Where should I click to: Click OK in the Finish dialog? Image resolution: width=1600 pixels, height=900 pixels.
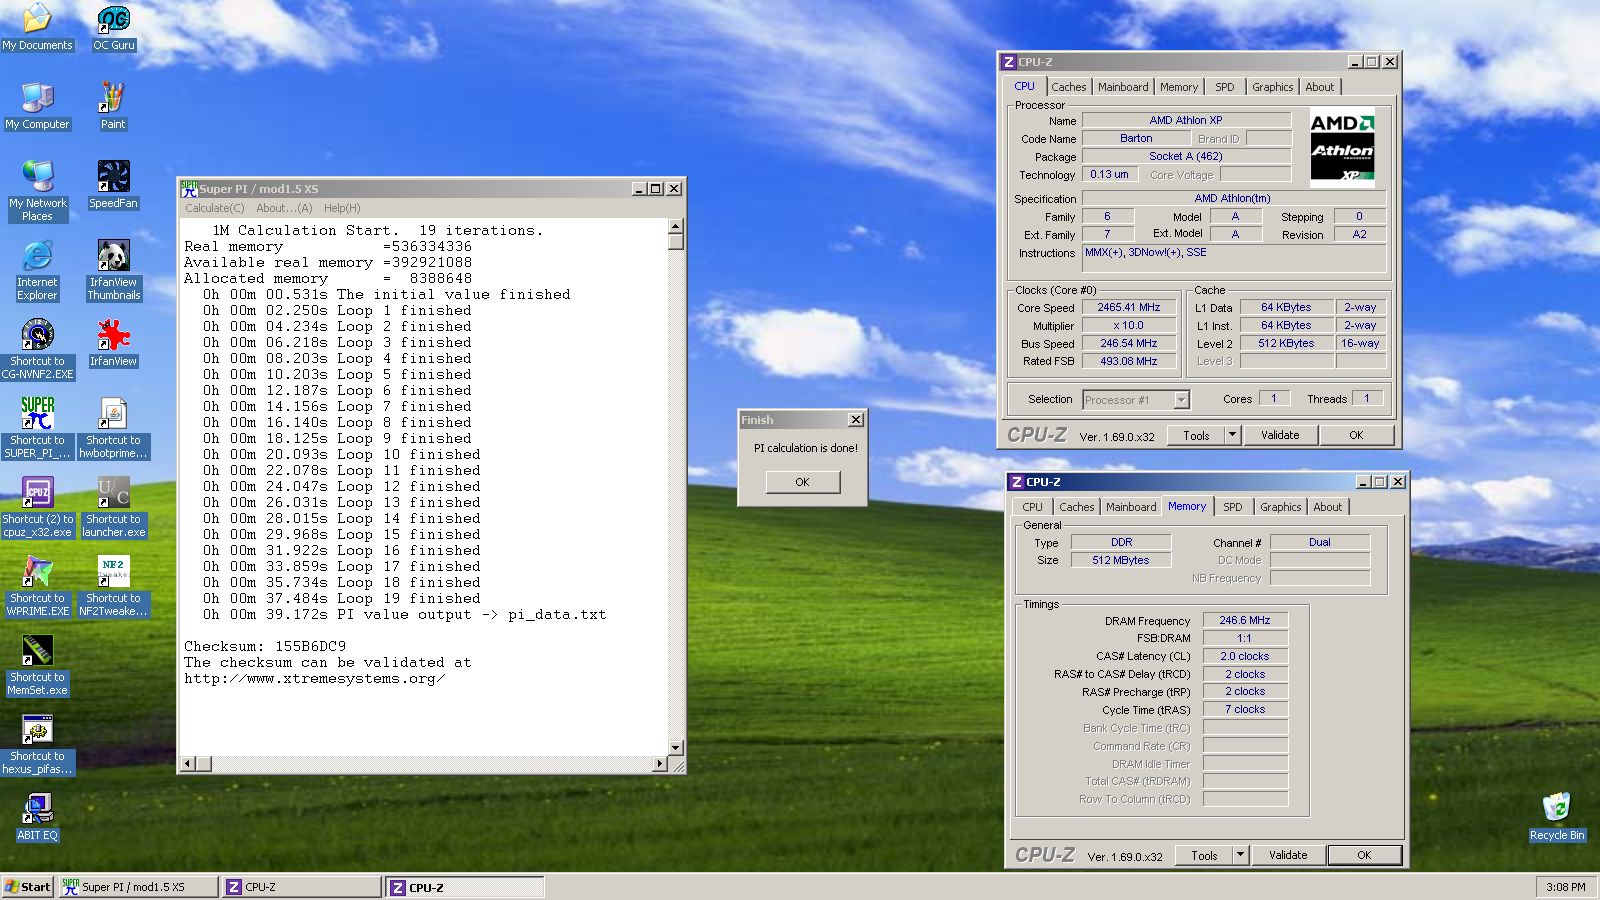click(802, 482)
